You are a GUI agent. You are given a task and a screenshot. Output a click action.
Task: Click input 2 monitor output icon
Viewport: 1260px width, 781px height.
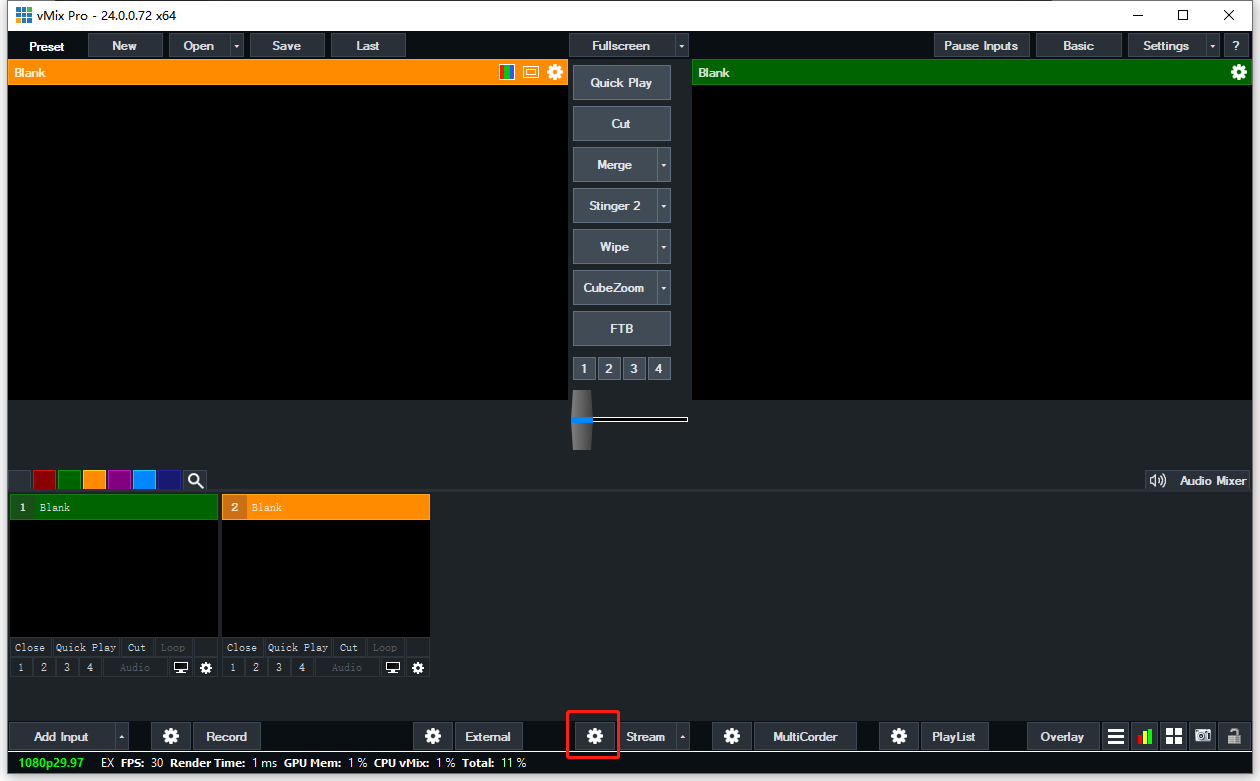[393, 667]
